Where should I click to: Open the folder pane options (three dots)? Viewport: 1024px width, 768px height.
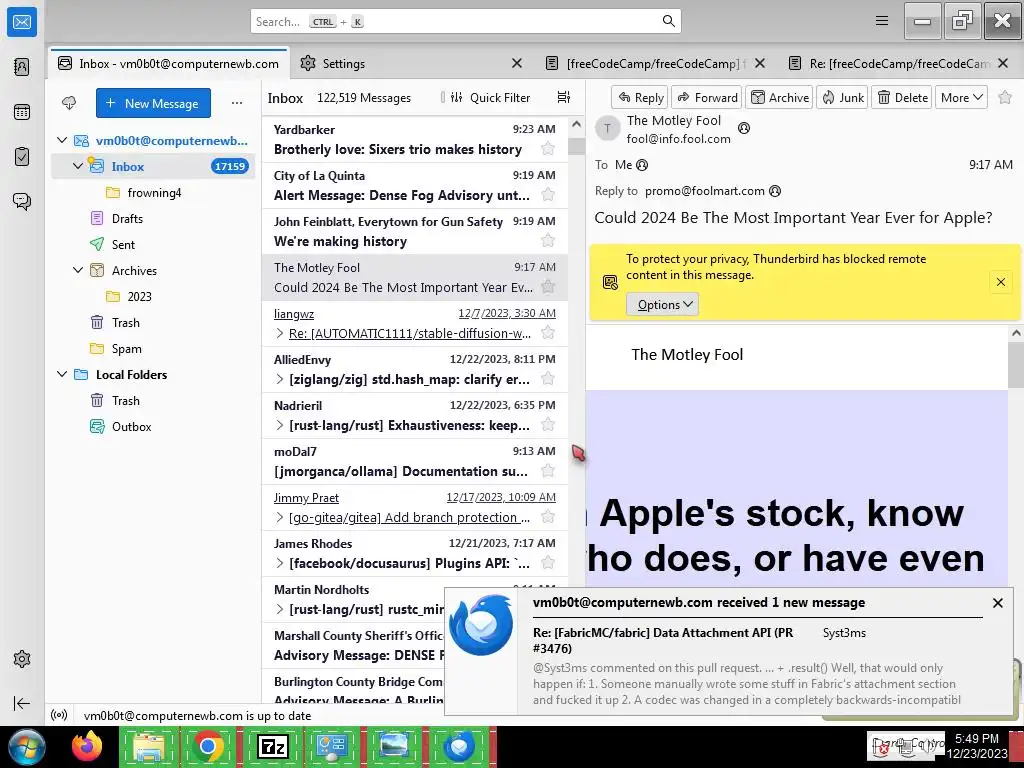tap(237, 103)
